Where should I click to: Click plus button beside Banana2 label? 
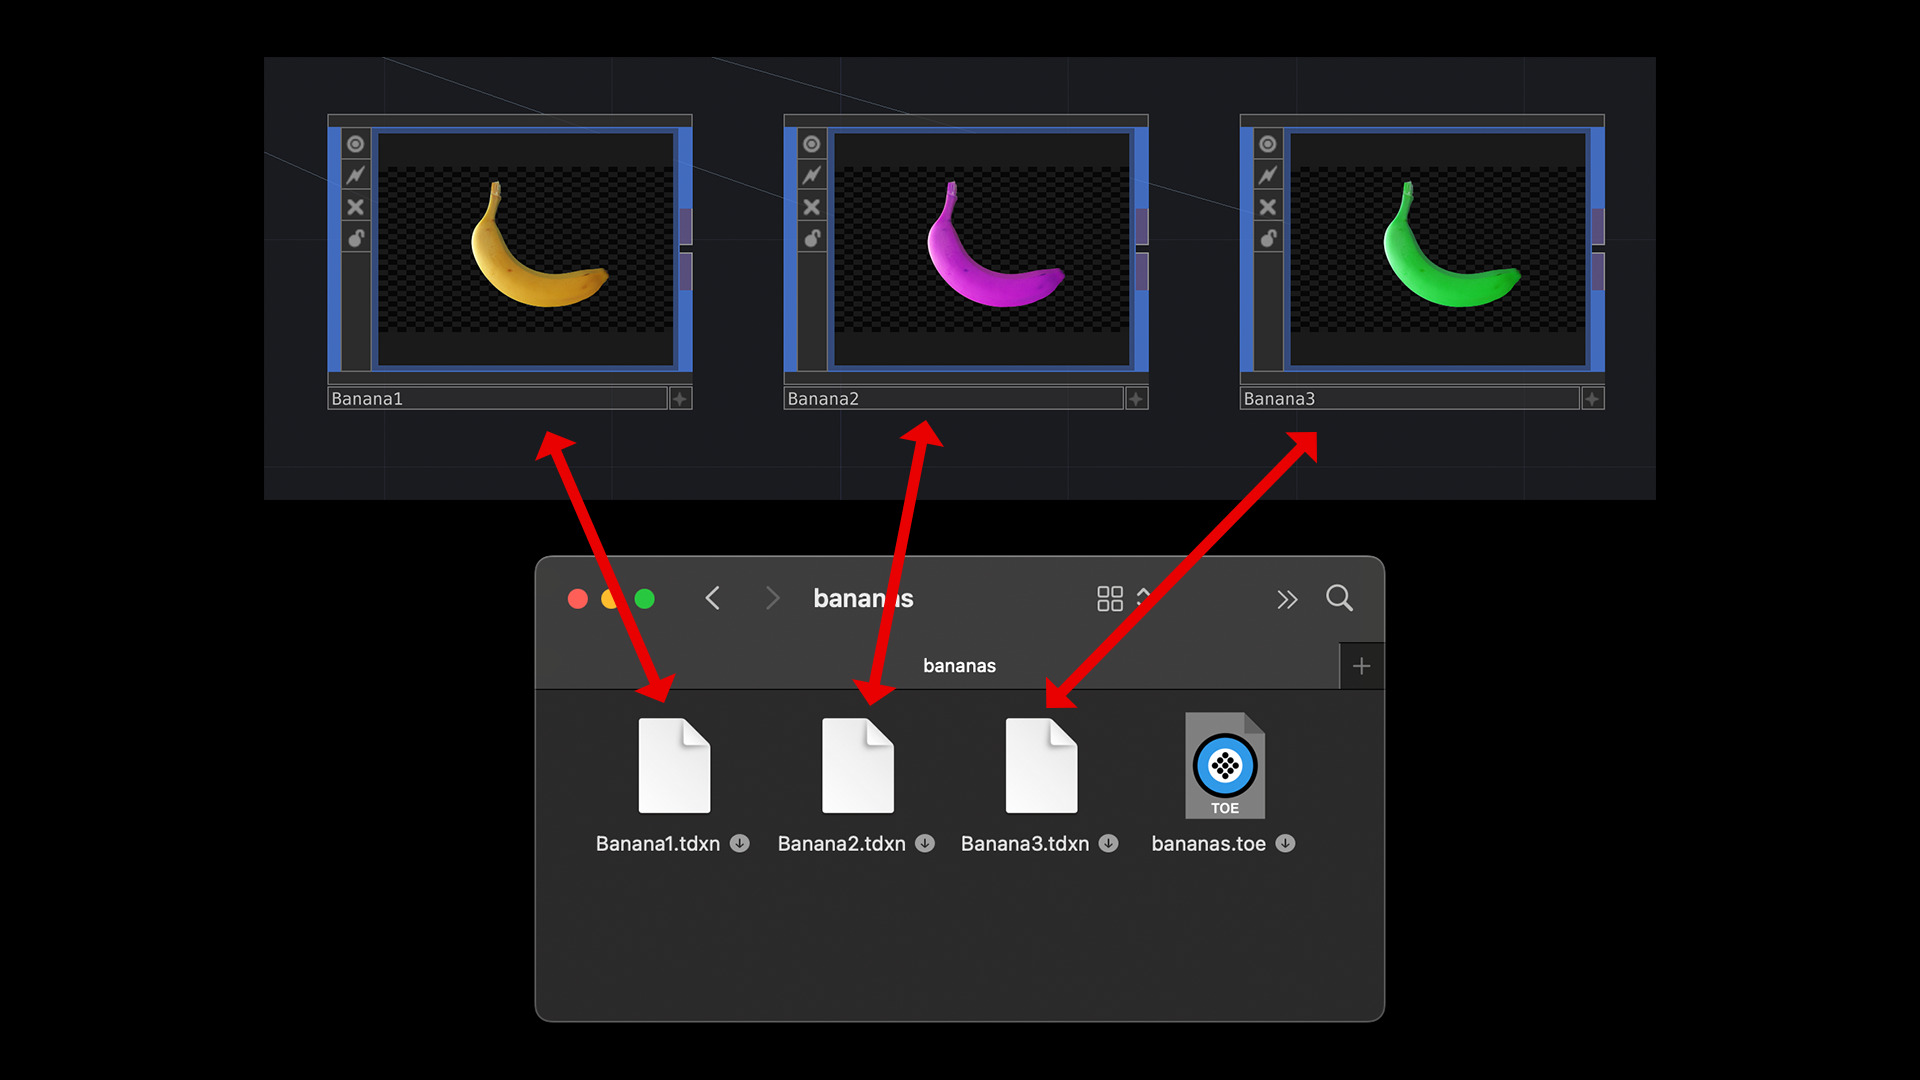pos(1136,399)
